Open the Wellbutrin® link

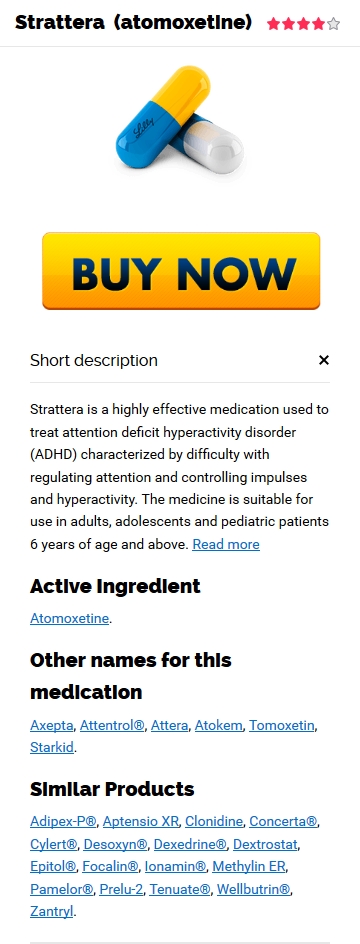(x=253, y=889)
